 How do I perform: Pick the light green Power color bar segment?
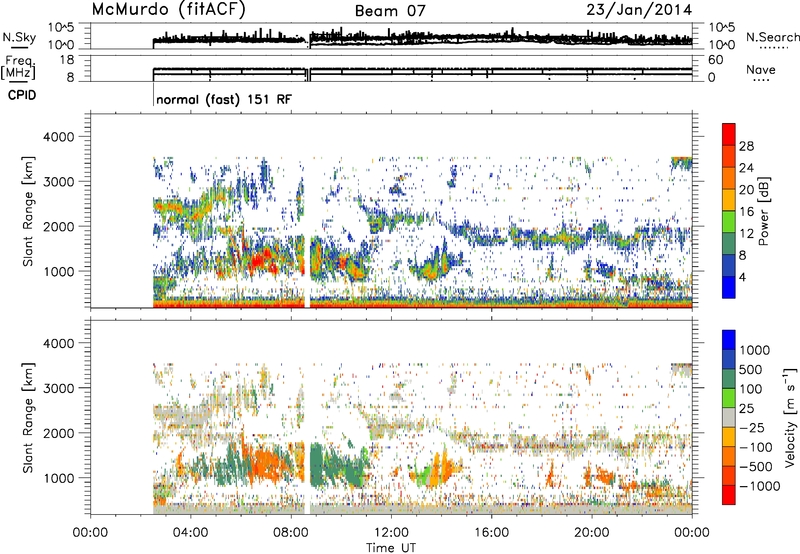(729, 221)
